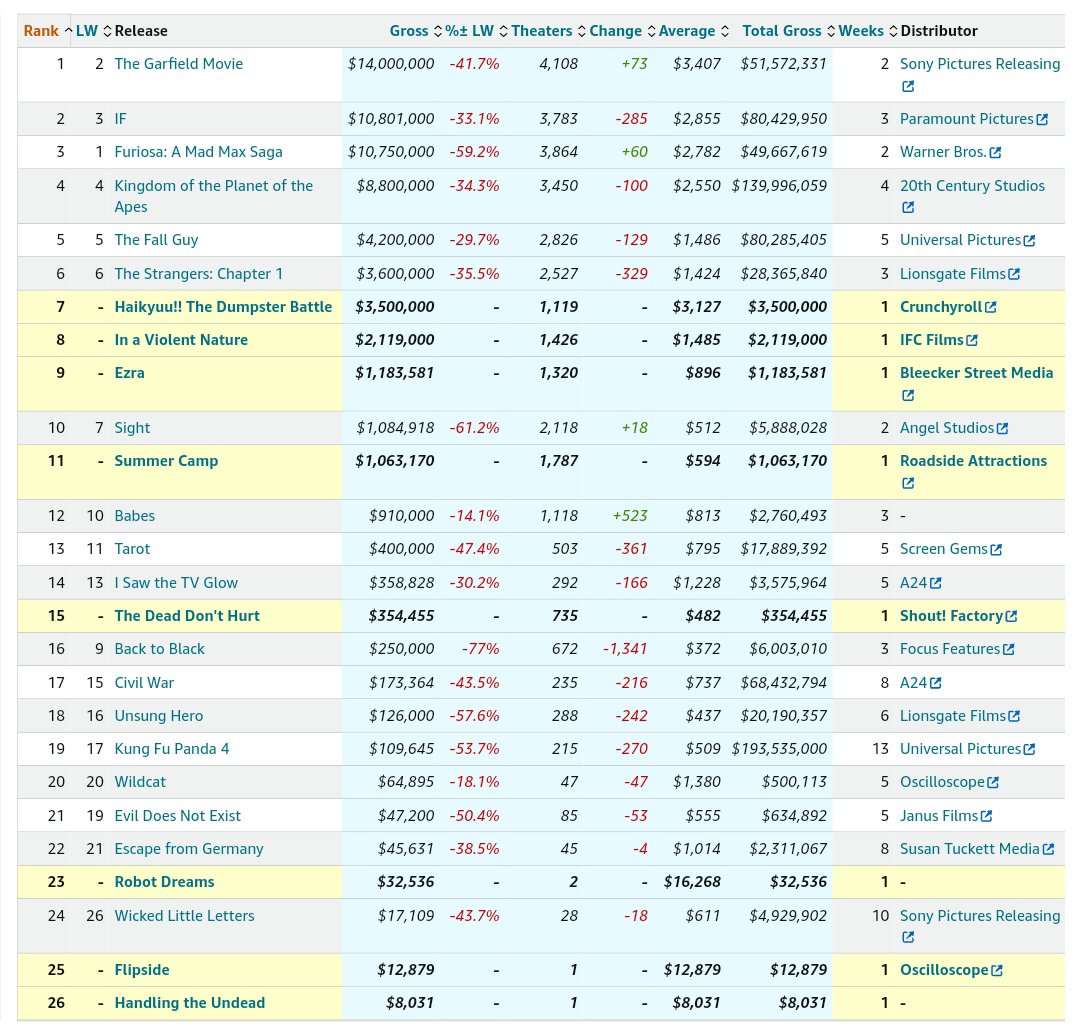This screenshot has height=1032, width=1080.
Task: Open external link icon beside Paramount Pictures
Action: click(x=1042, y=119)
